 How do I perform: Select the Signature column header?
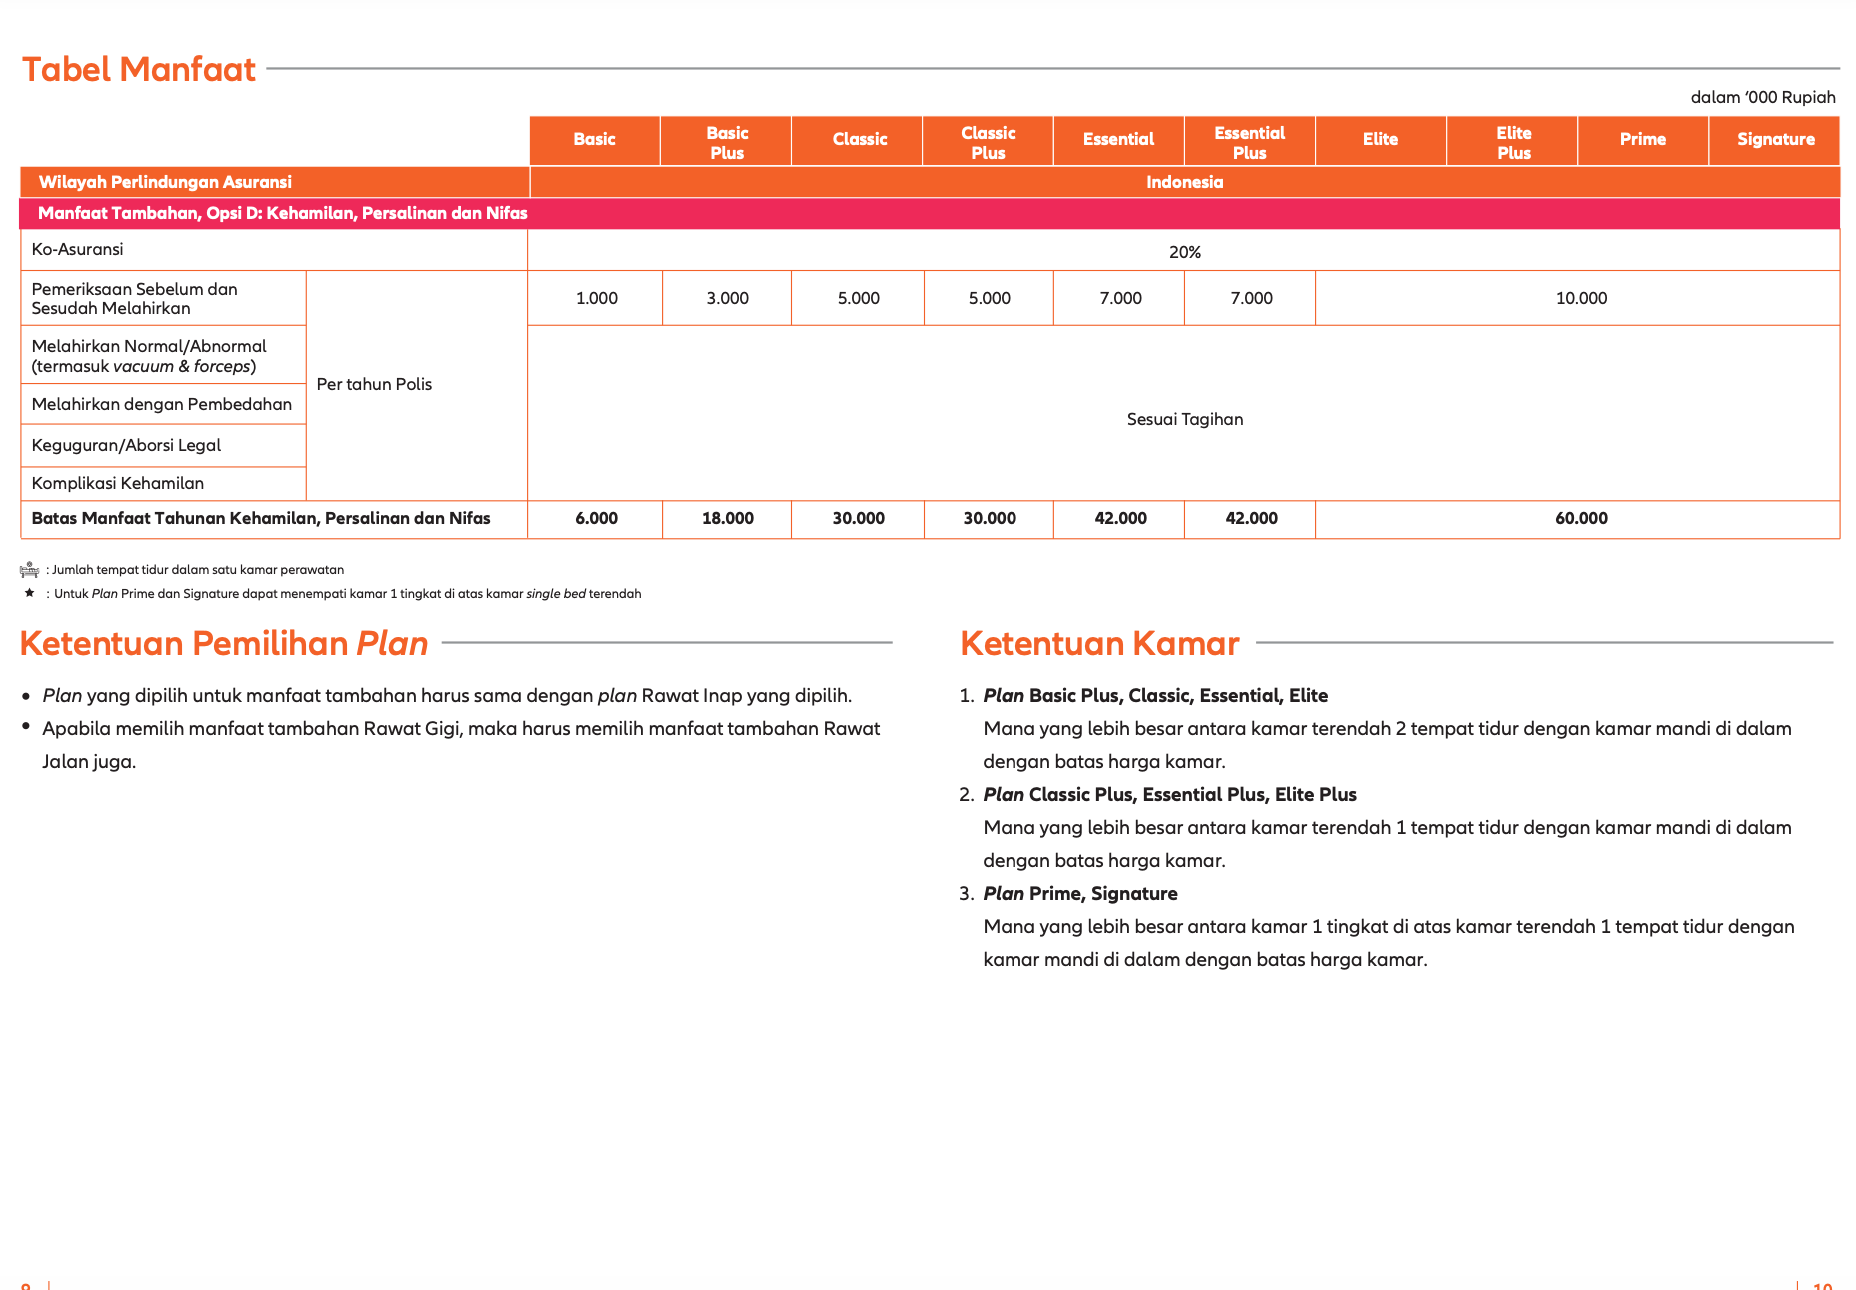coord(1775,140)
